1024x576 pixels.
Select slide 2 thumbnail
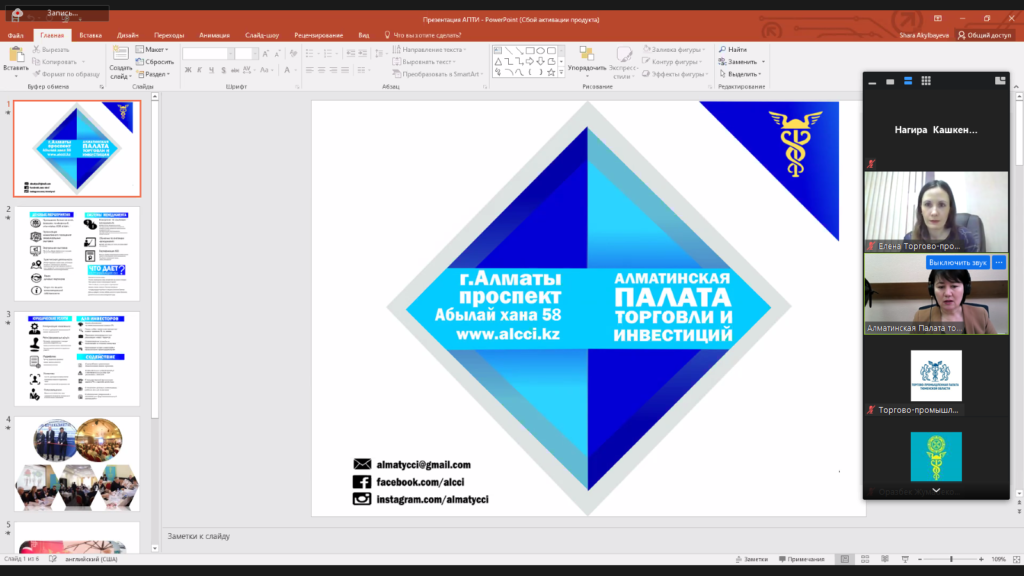(x=77, y=254)
